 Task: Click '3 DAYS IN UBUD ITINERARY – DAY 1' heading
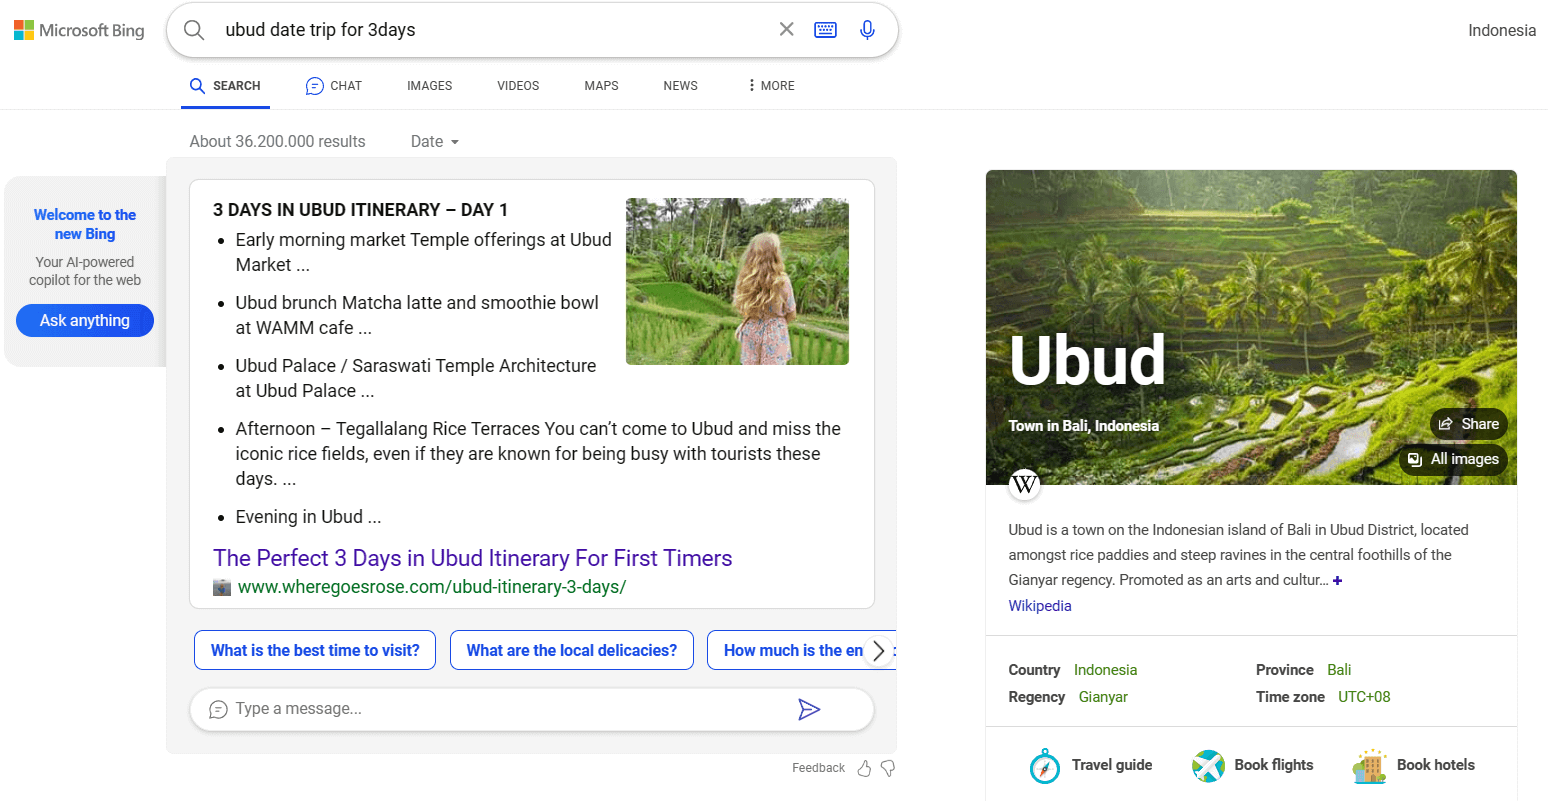click(x=360, y=210)
